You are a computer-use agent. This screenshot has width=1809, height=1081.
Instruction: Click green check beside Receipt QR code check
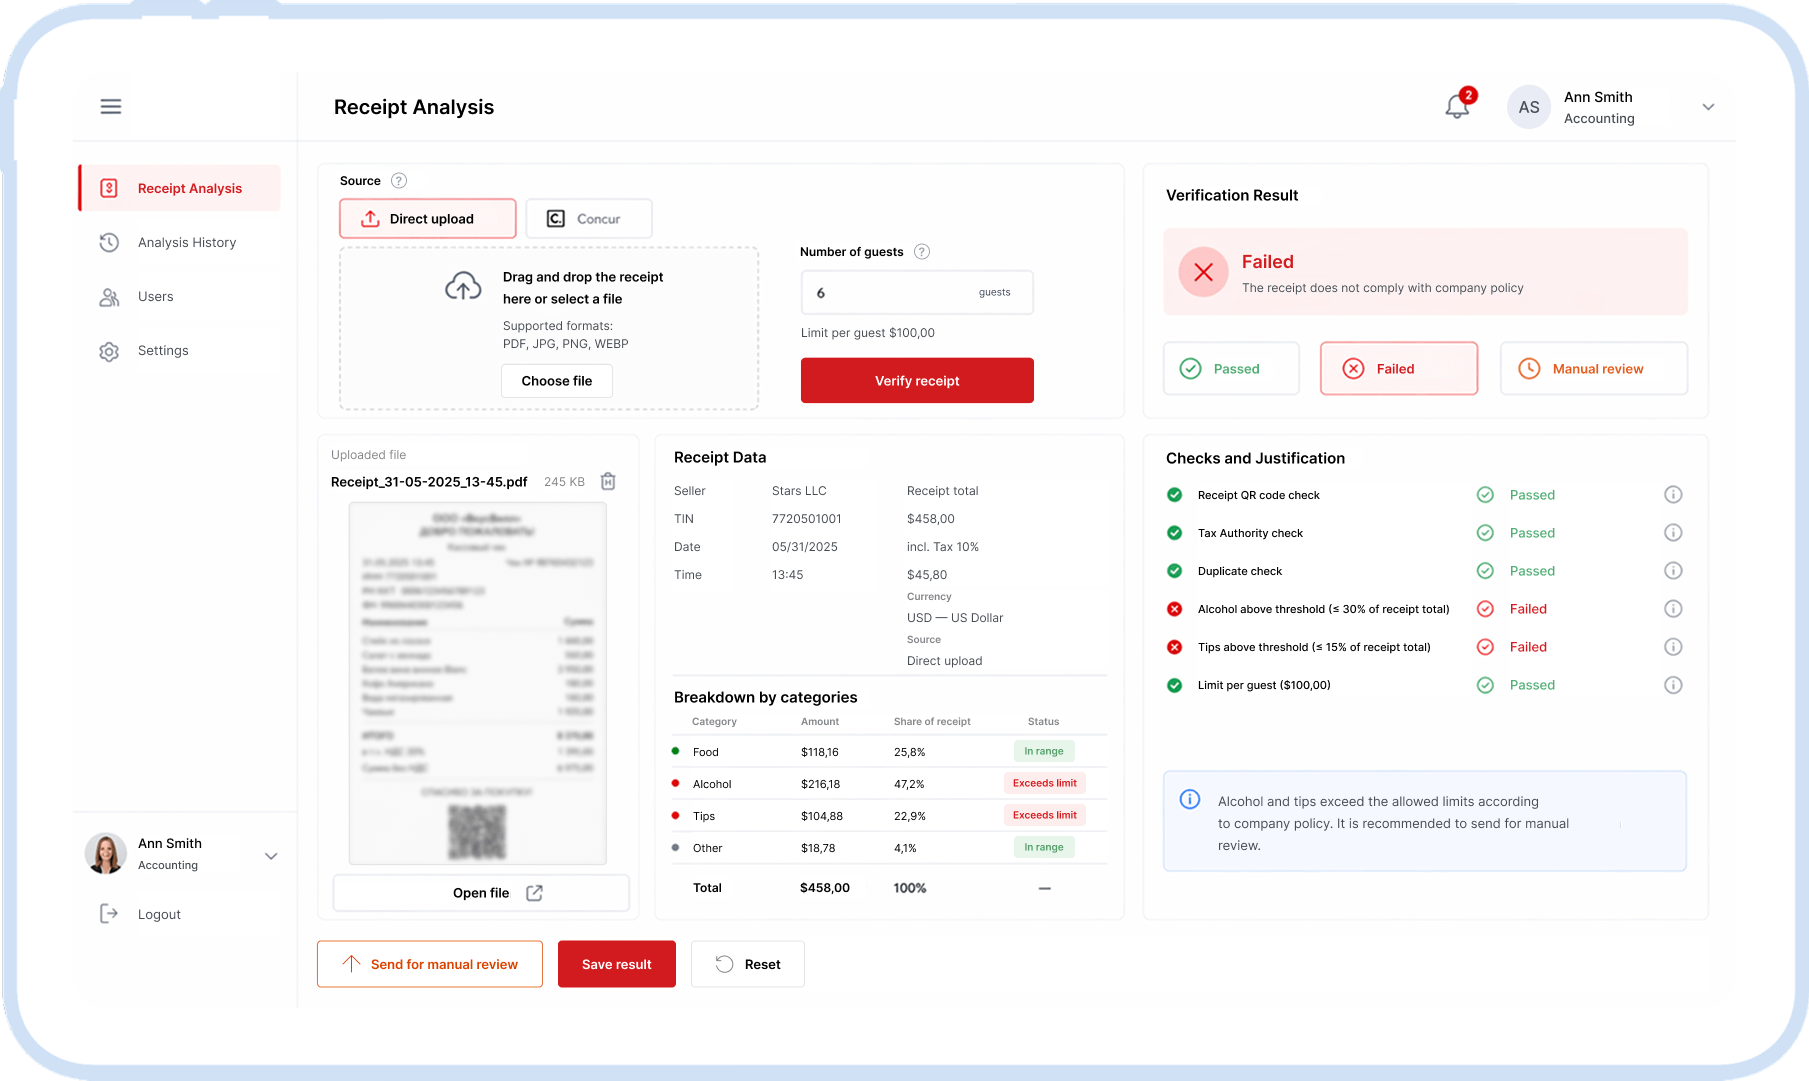[1175, 495]
